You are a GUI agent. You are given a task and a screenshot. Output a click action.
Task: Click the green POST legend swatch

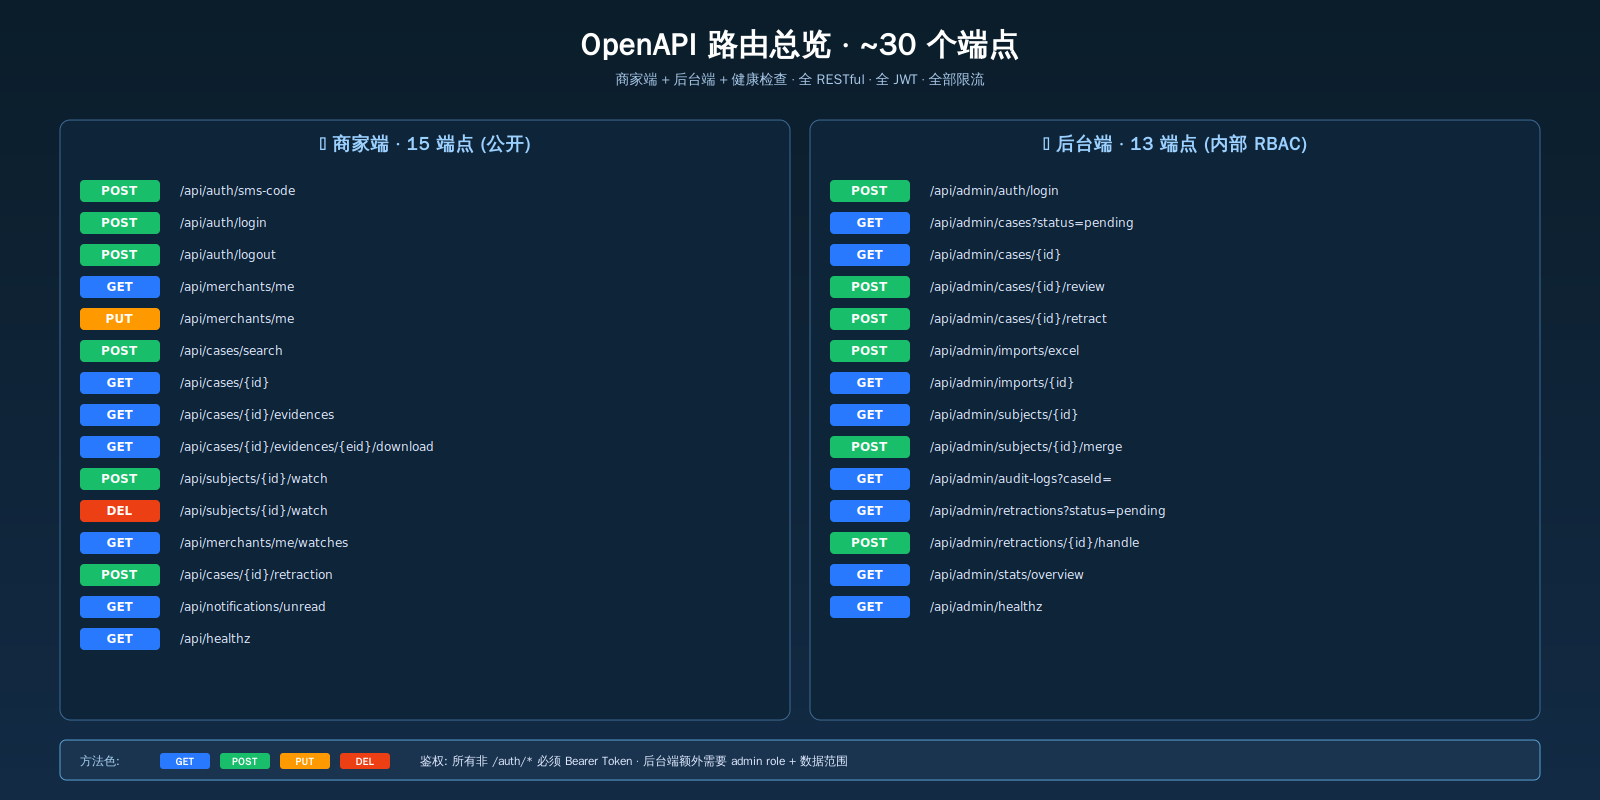click(x=245, y=761)
